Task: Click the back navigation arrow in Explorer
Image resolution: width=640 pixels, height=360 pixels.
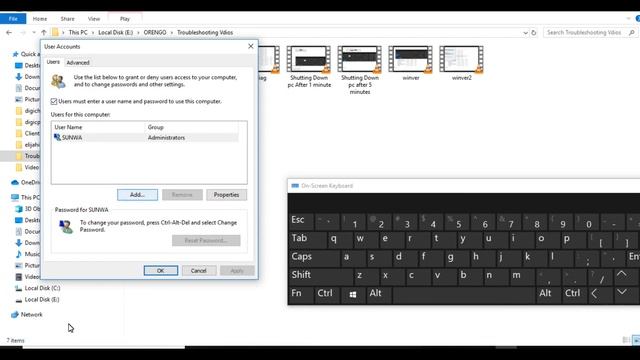Action: click(9, 32)
